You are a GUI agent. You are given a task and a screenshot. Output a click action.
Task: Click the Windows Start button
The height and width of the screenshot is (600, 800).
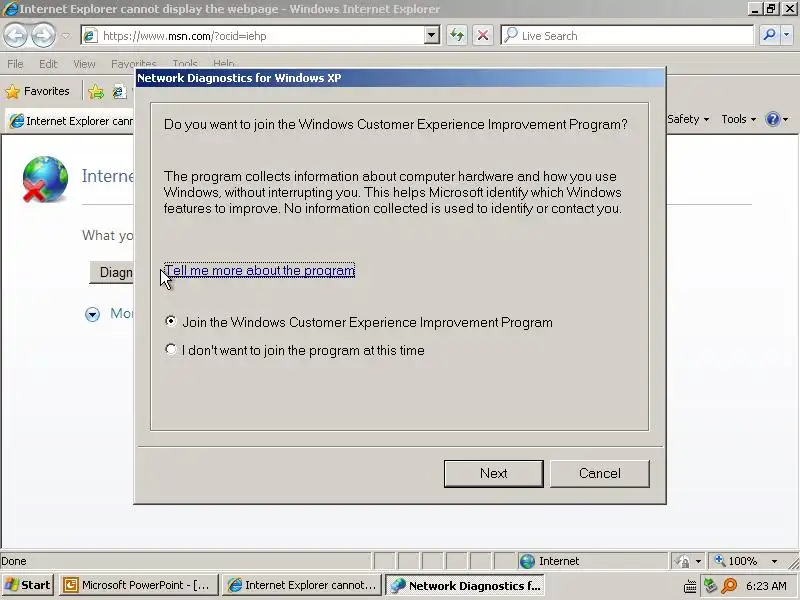coord(28,585)
